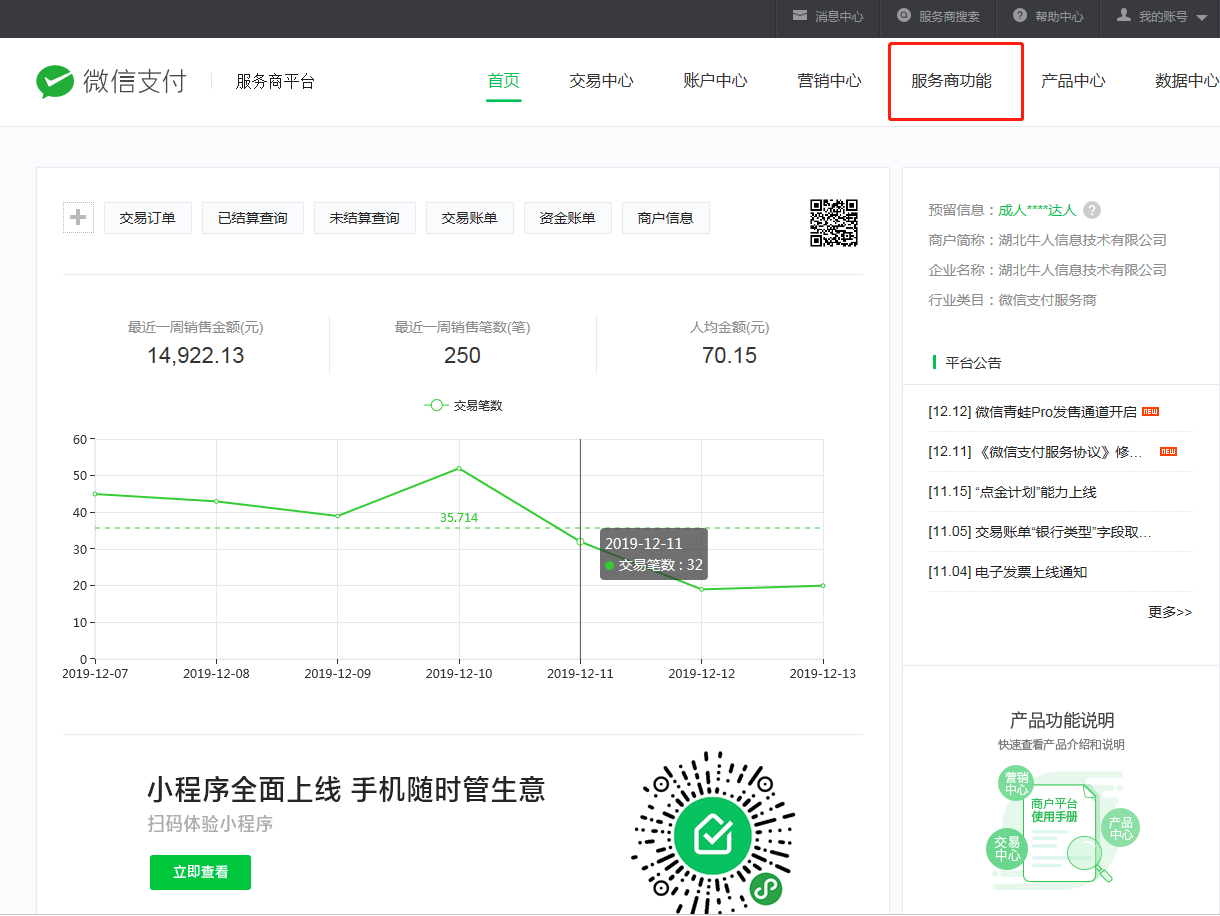Click the WeChat Pay logo

111,82
